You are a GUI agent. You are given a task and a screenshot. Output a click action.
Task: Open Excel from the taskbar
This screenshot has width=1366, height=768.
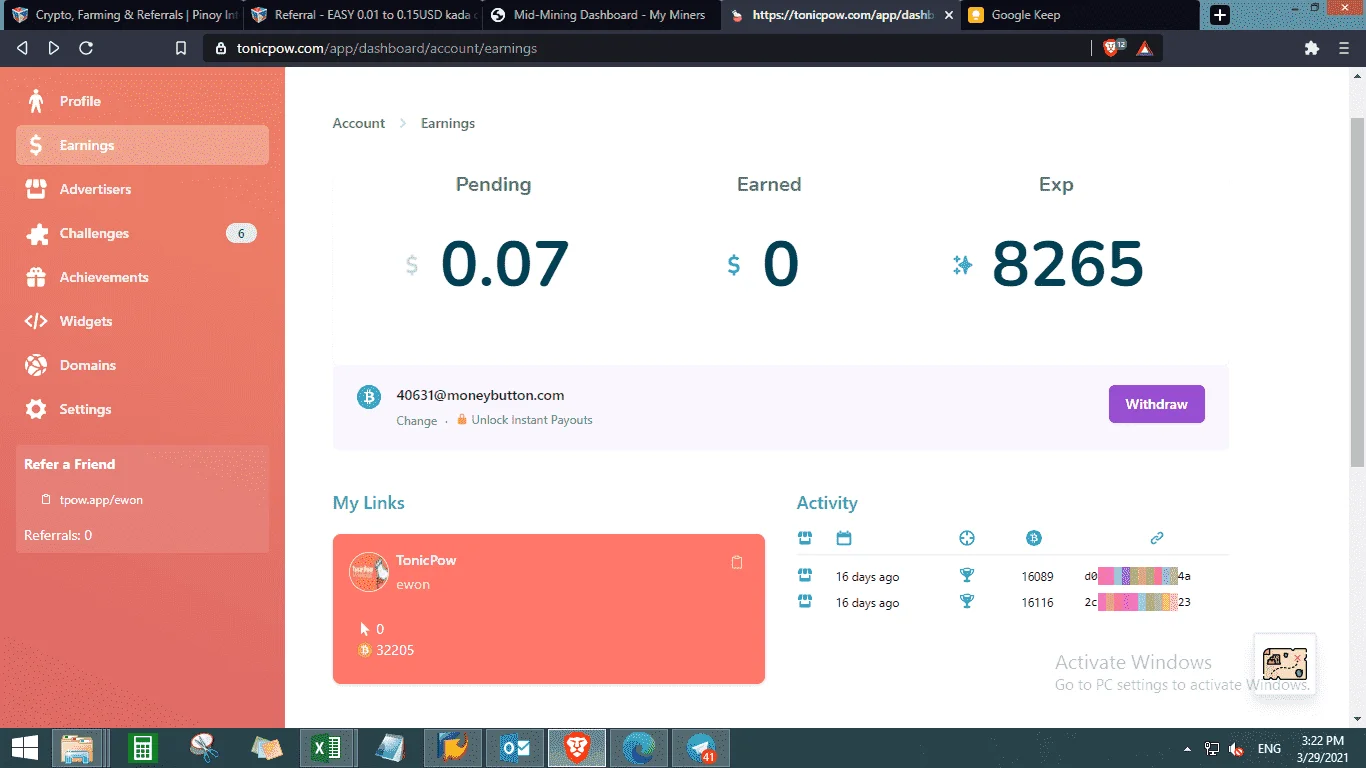pyautogui.click(x=325, y=748)
